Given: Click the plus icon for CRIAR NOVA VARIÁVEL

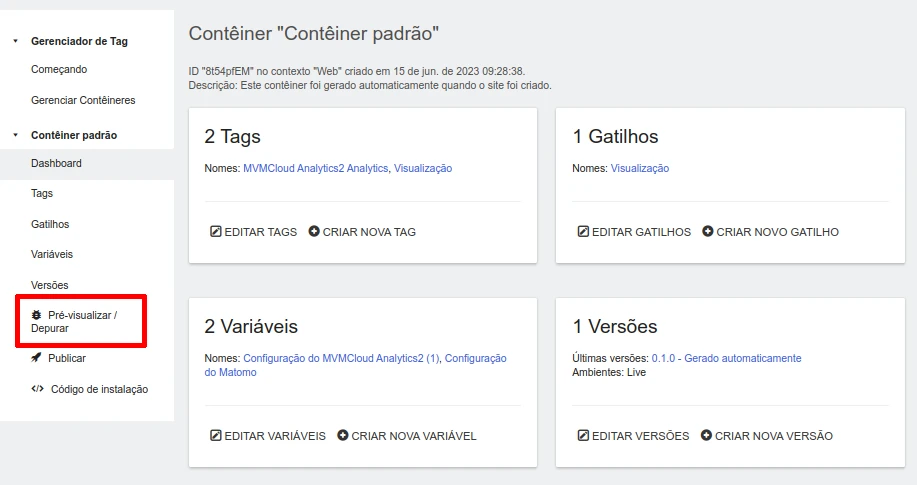Looking at the screenshot, I should point(343,436).
